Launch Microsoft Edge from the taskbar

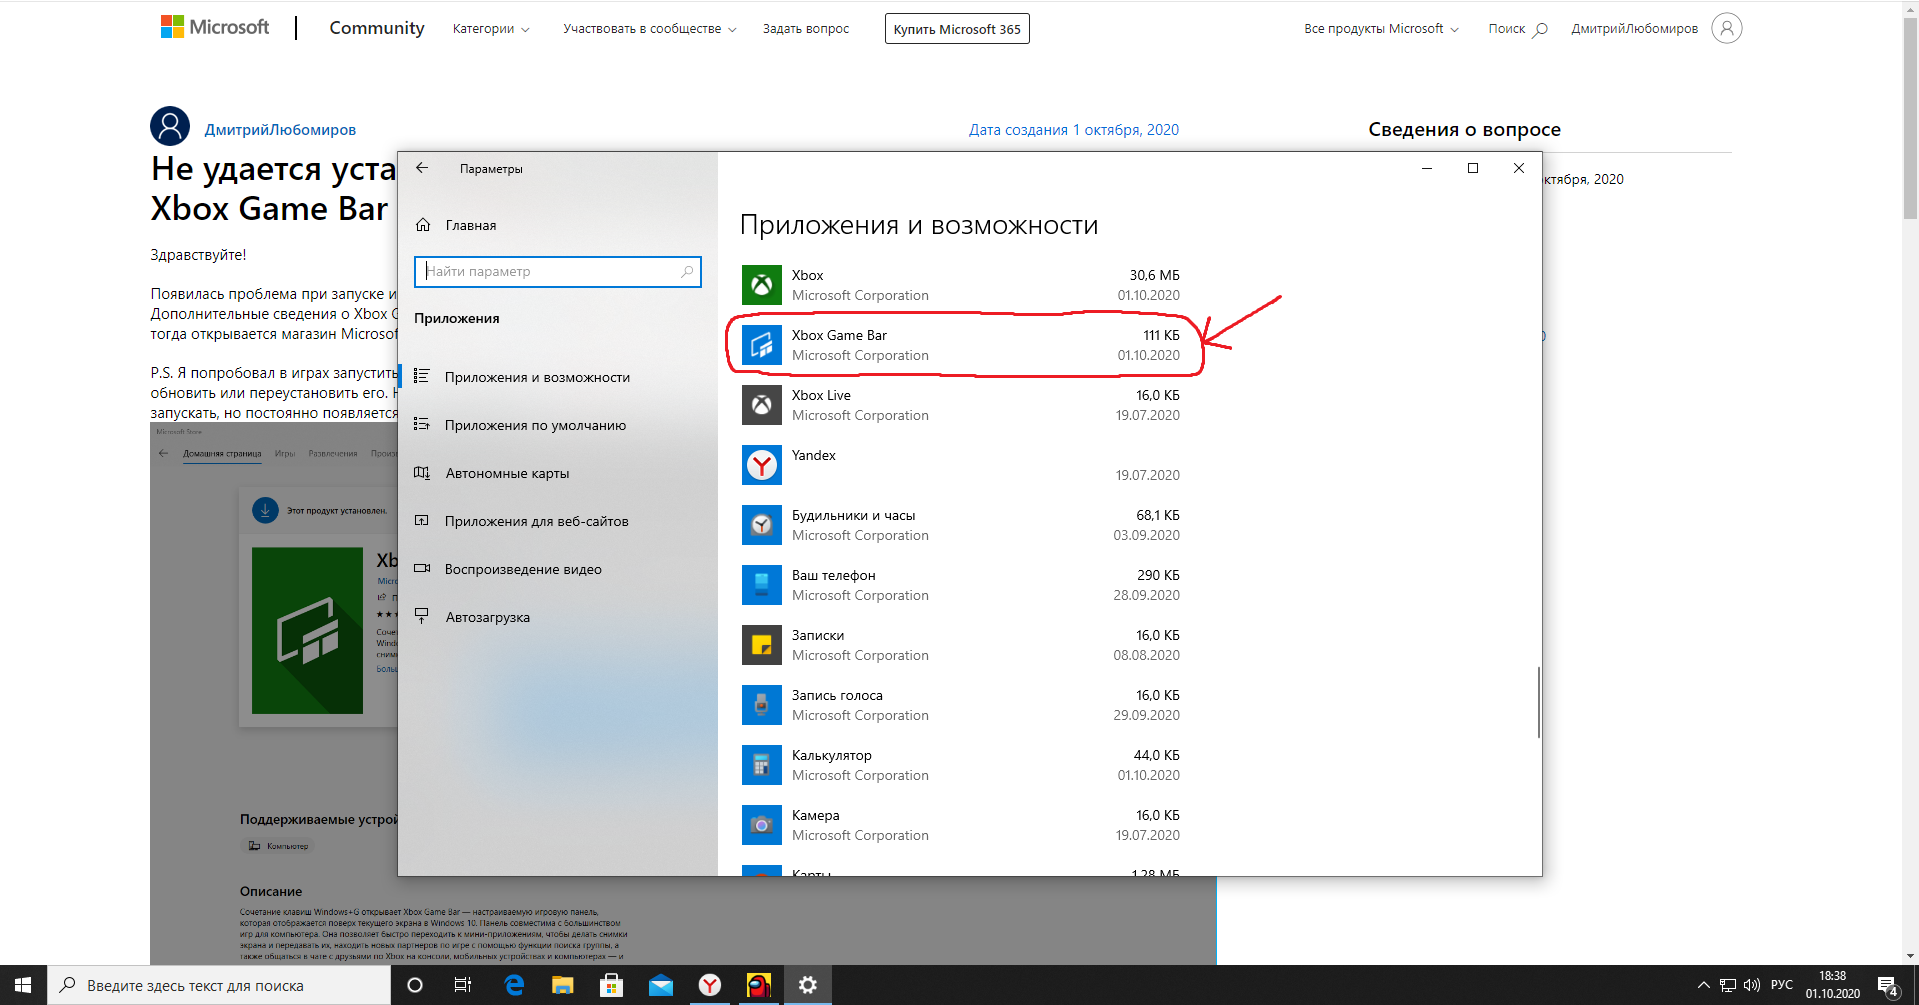pos(514,985)
